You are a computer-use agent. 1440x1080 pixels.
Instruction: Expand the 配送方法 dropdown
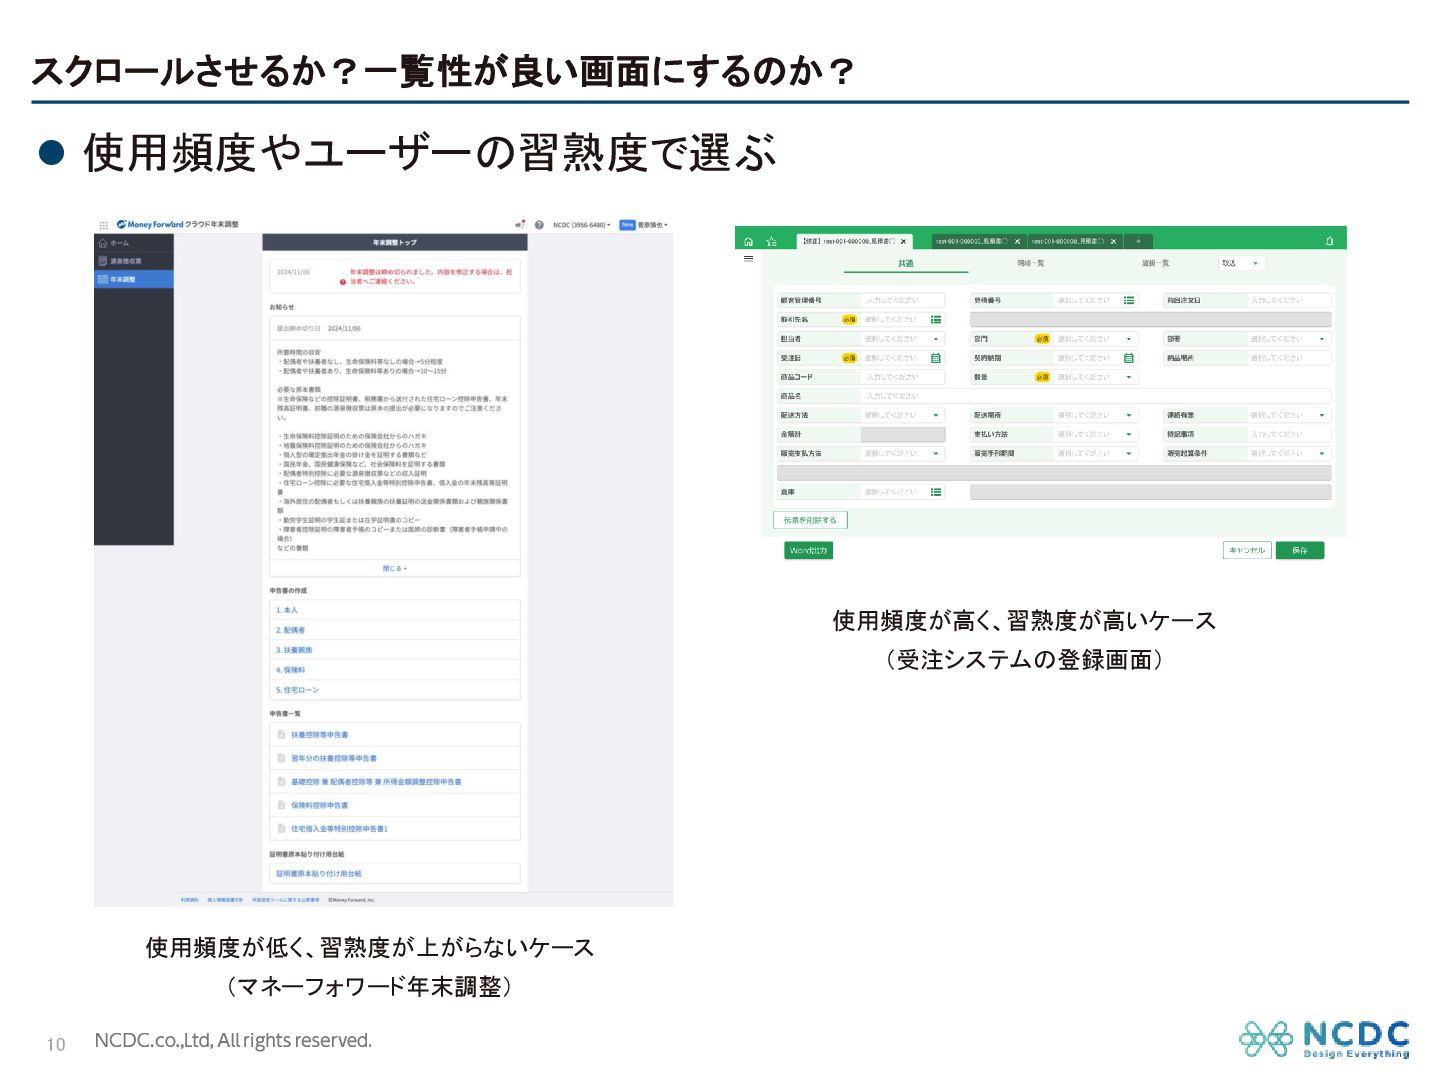tap(936, 415)
